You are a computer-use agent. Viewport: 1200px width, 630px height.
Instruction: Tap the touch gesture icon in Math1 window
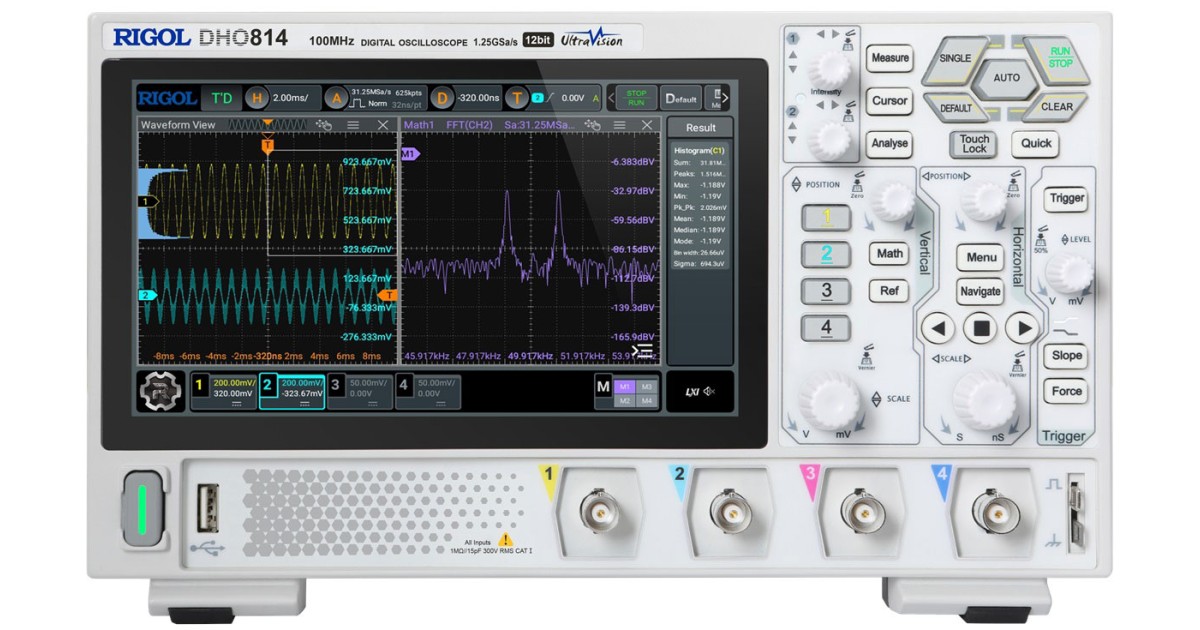tap(592, 125)
